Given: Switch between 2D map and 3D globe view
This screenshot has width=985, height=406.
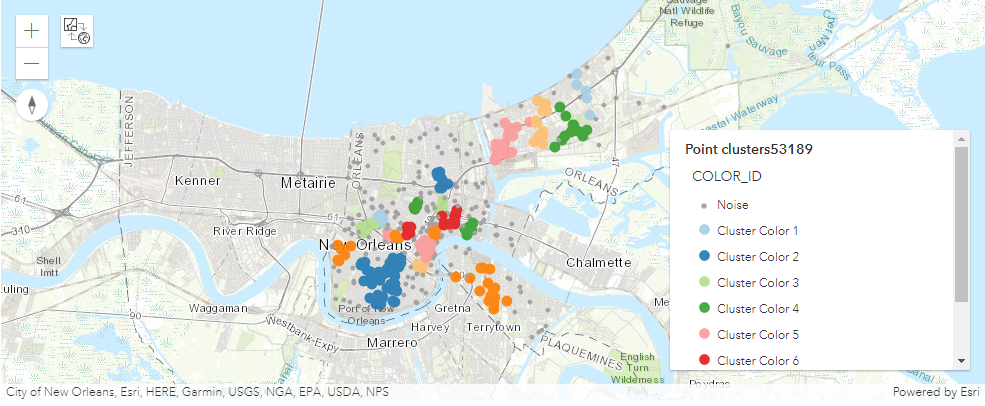Looking at the screenshot, I should (77, 31).
